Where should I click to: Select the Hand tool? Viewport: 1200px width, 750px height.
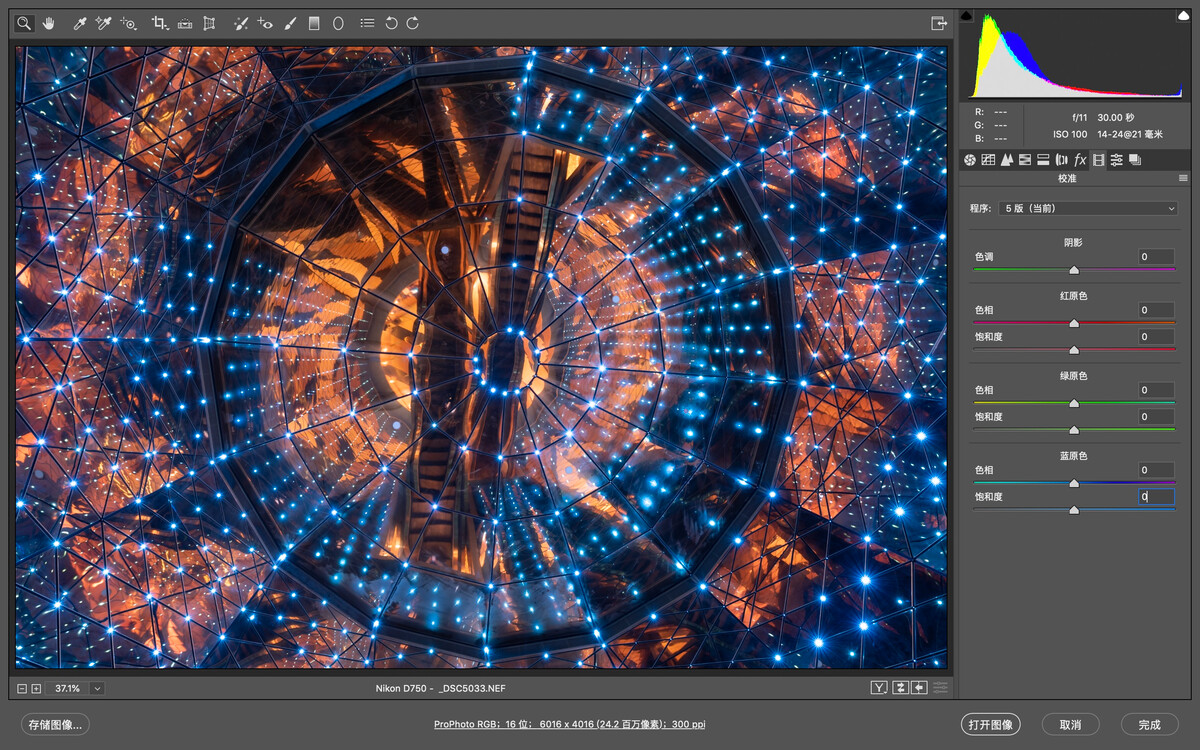48,22
